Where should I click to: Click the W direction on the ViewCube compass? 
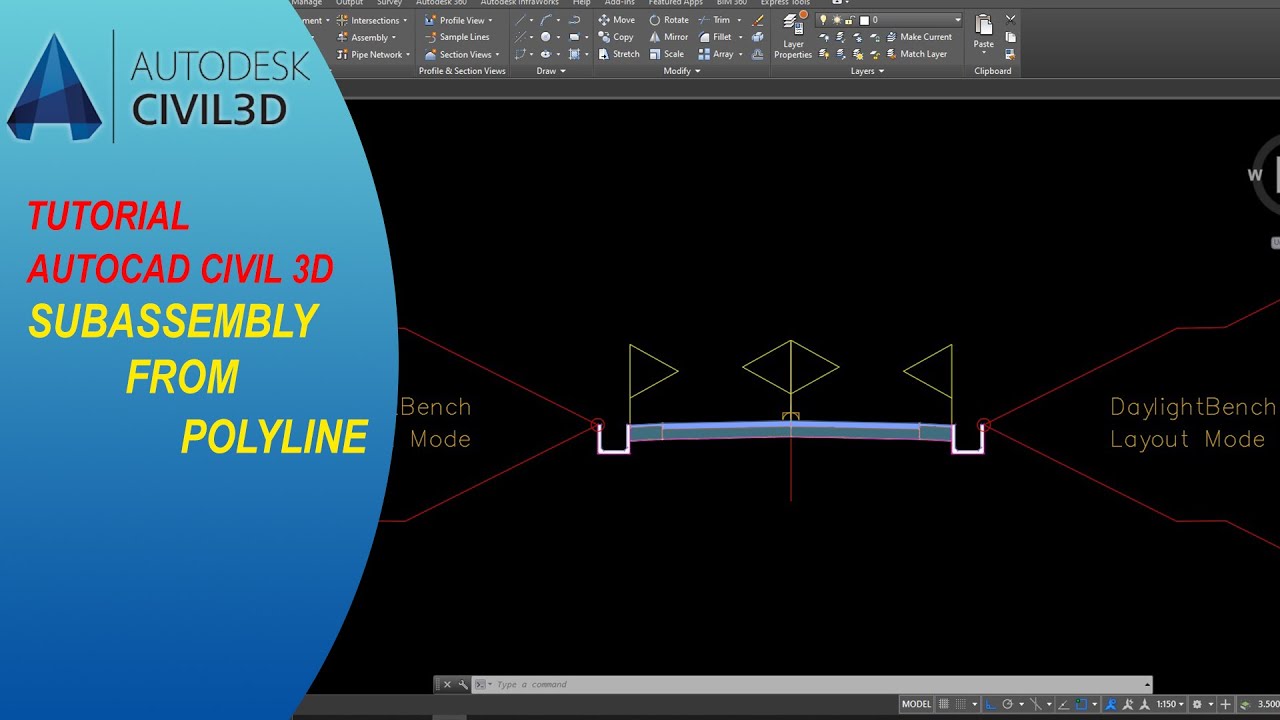point(1255,175)
